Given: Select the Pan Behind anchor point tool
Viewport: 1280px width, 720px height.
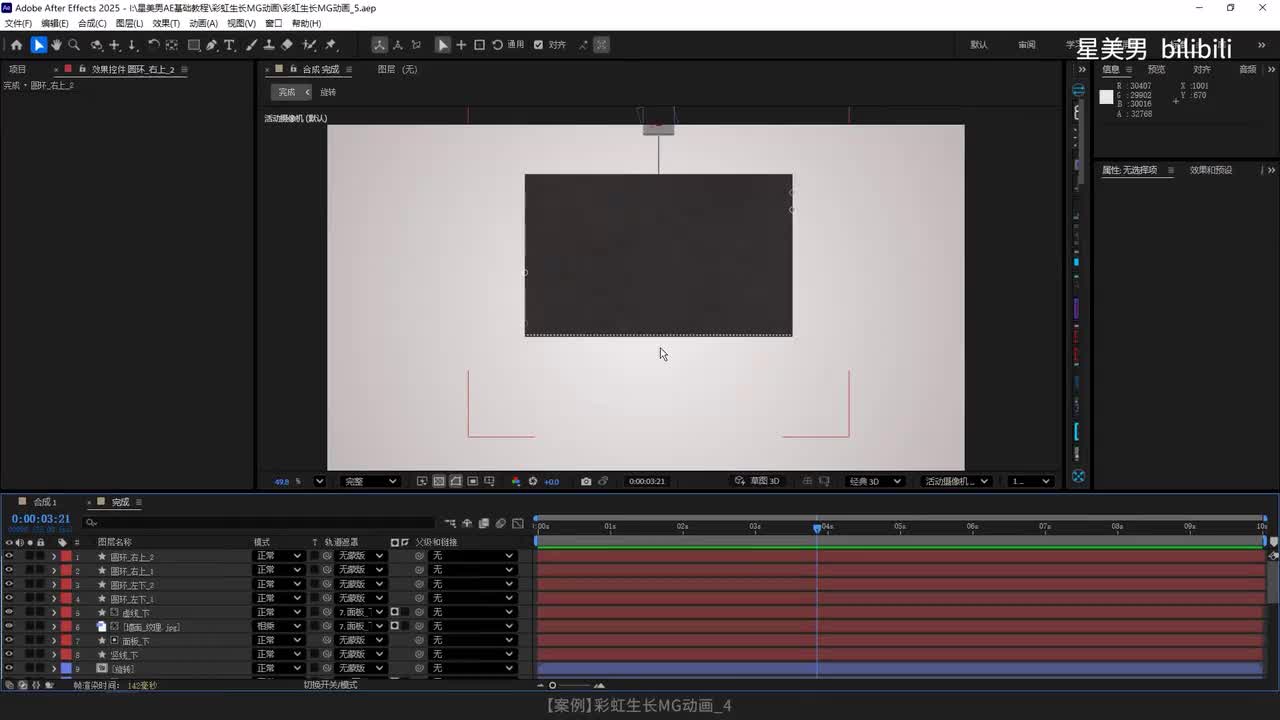Looking at the screenshot, I should click(172, 45).
